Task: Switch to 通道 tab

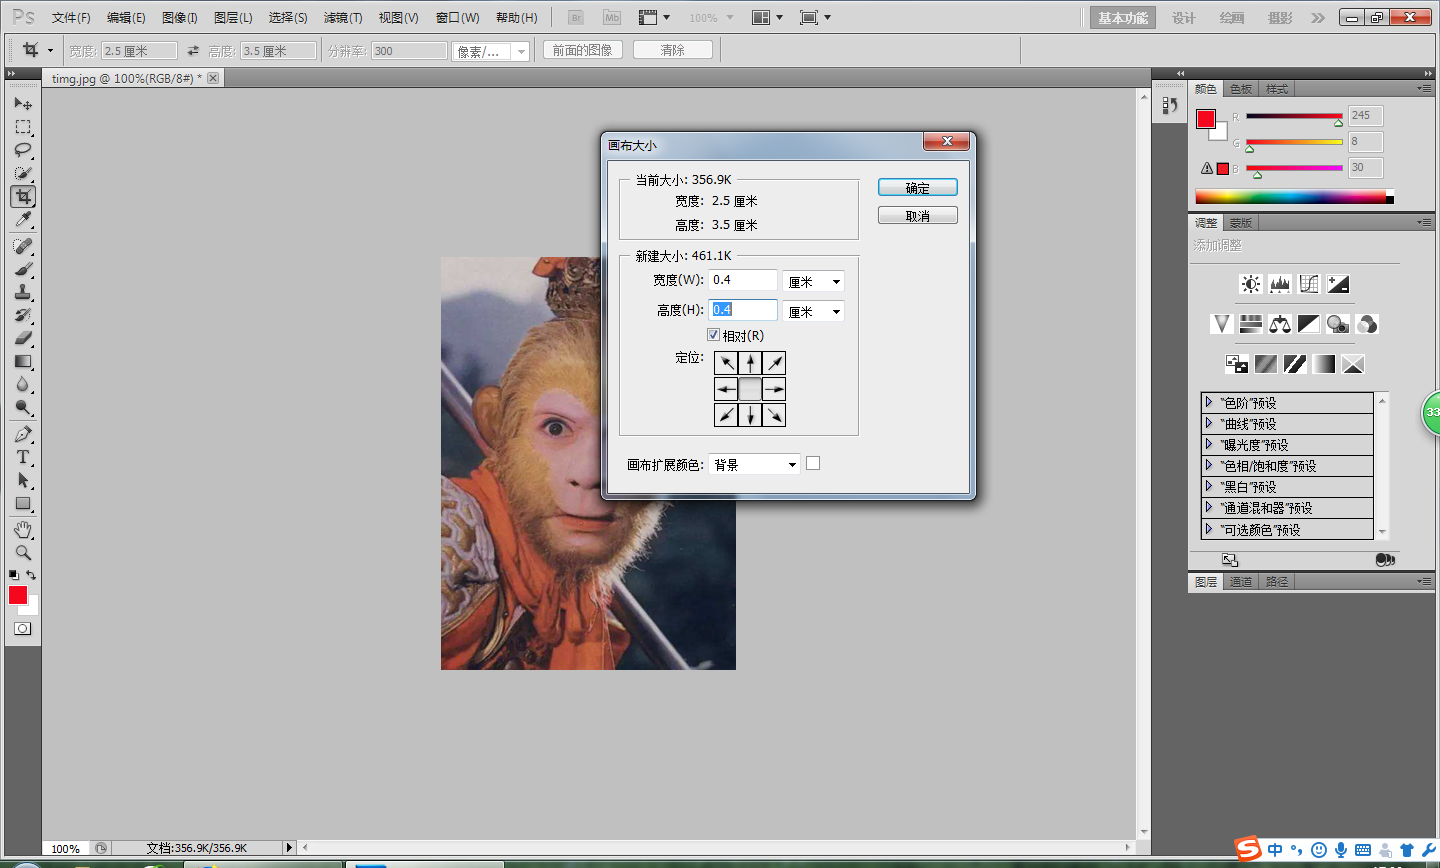Action: coord(1241,582)
